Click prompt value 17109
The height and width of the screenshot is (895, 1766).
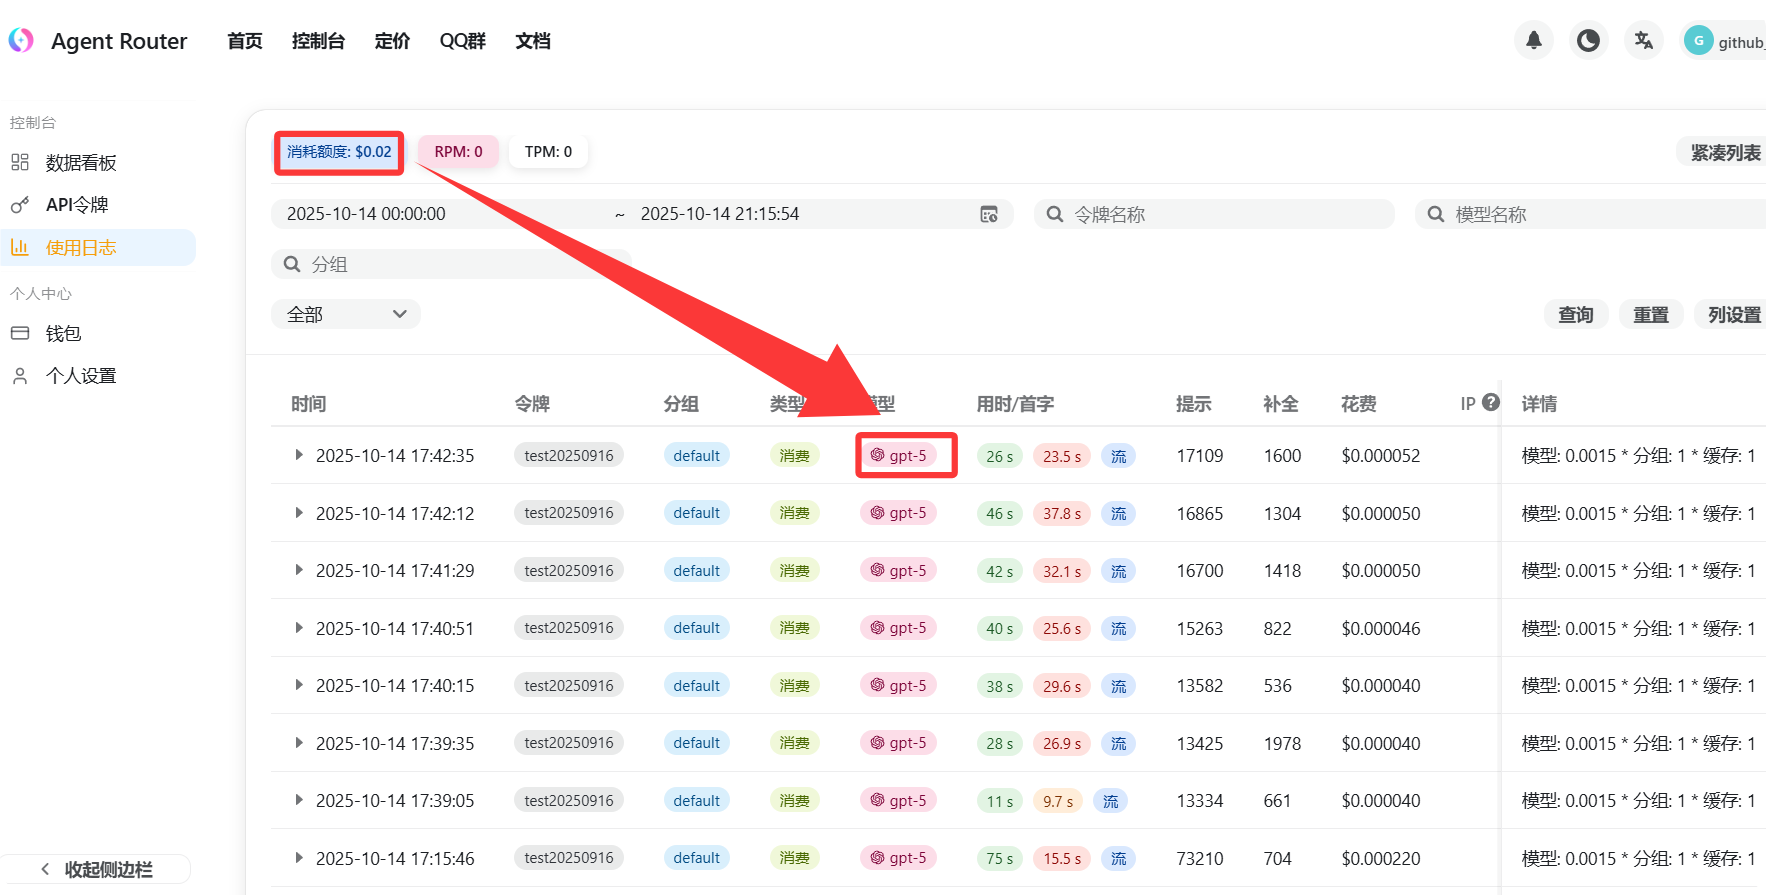tap(1199, 456)
